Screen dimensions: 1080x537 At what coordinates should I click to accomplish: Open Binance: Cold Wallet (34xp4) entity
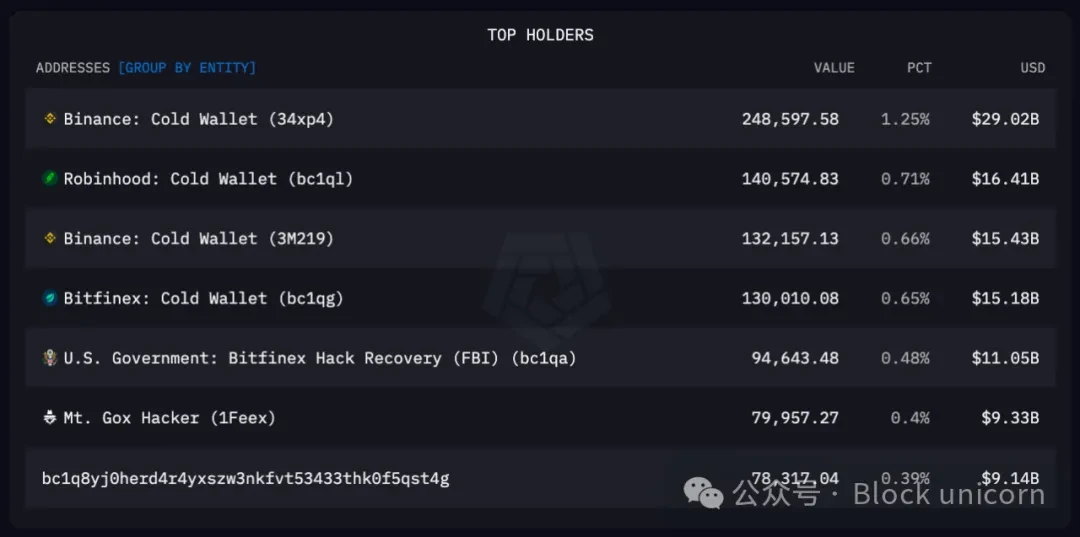(198, 119)
